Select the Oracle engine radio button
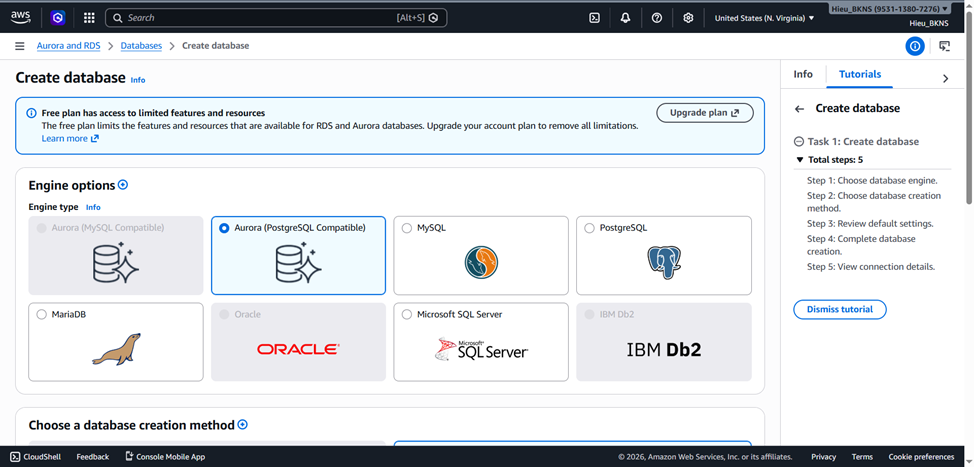 224,314
